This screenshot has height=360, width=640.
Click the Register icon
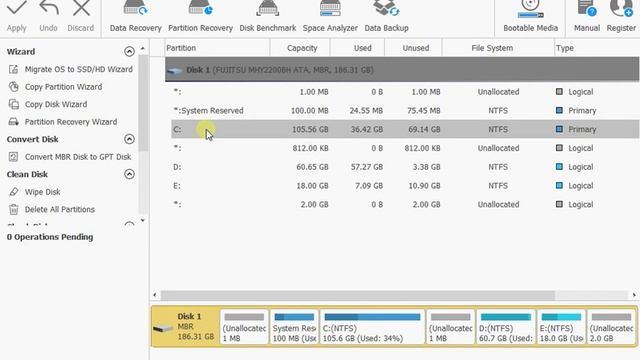[621, 8]
